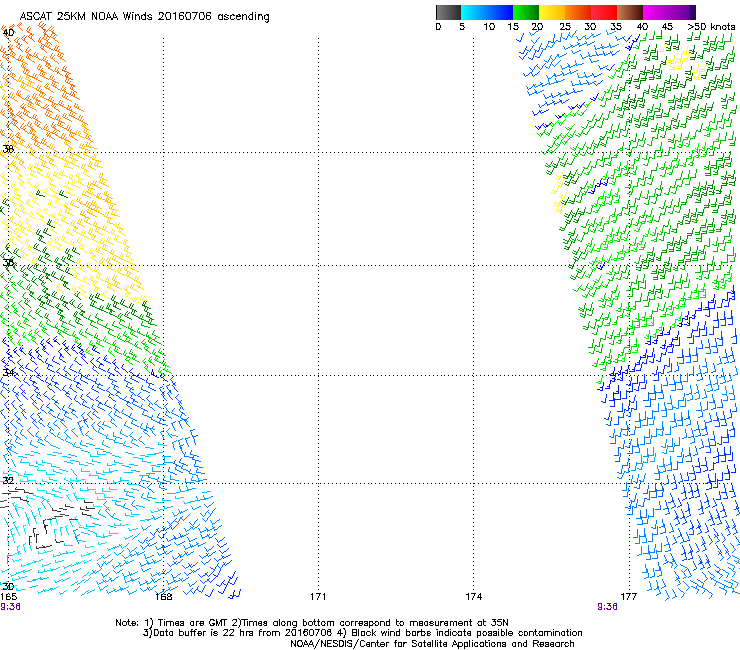Click the latitude label '32'
Image resolution: width=740 pixels, height=650 pixels.
pos(8,481)
